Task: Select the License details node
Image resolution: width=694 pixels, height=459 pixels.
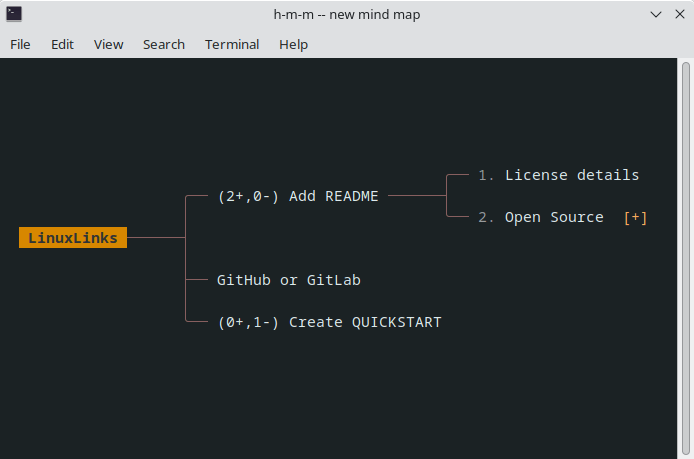Action: 571,175
